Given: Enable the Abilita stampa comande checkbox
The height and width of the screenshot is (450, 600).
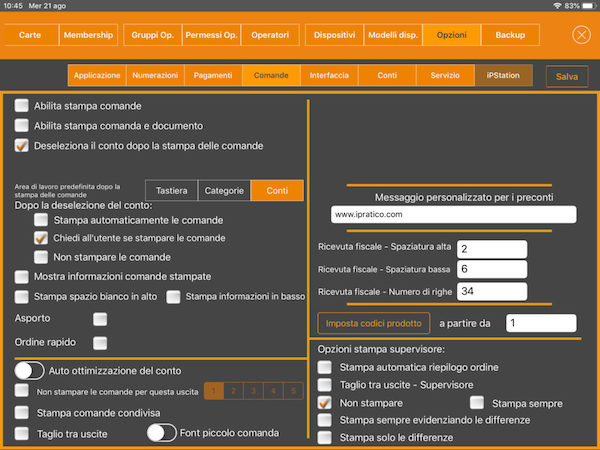Looking at the screenshot, I should [21, 105].
